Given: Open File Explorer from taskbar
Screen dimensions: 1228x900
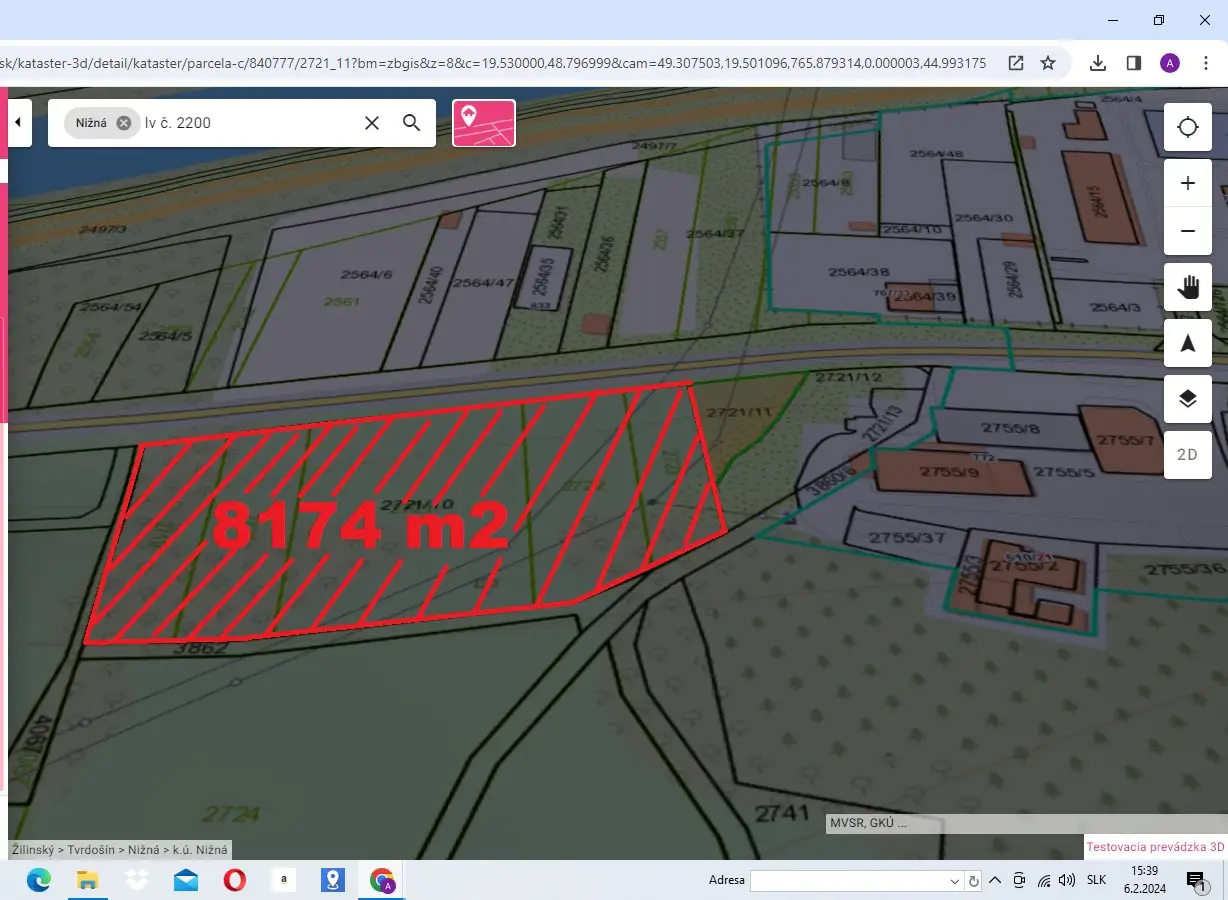Looking at the screenshot, I should pyautogui.click(x=88, y=880).
